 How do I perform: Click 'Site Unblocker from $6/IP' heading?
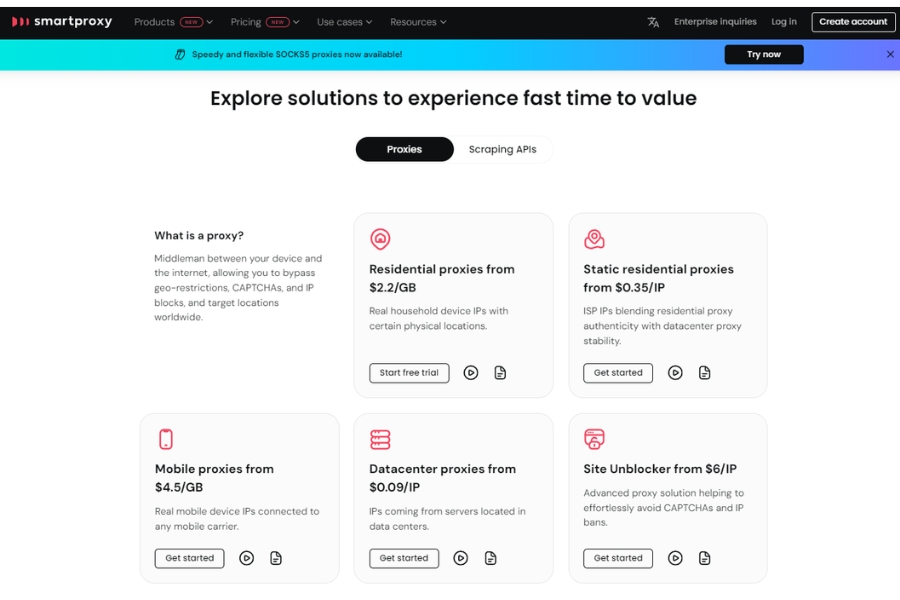[x=660, y=469]
